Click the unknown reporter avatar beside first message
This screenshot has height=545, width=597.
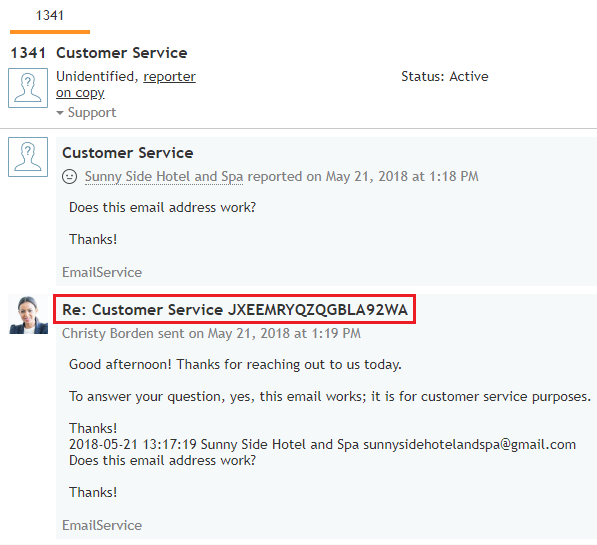[x=28, y=157]
